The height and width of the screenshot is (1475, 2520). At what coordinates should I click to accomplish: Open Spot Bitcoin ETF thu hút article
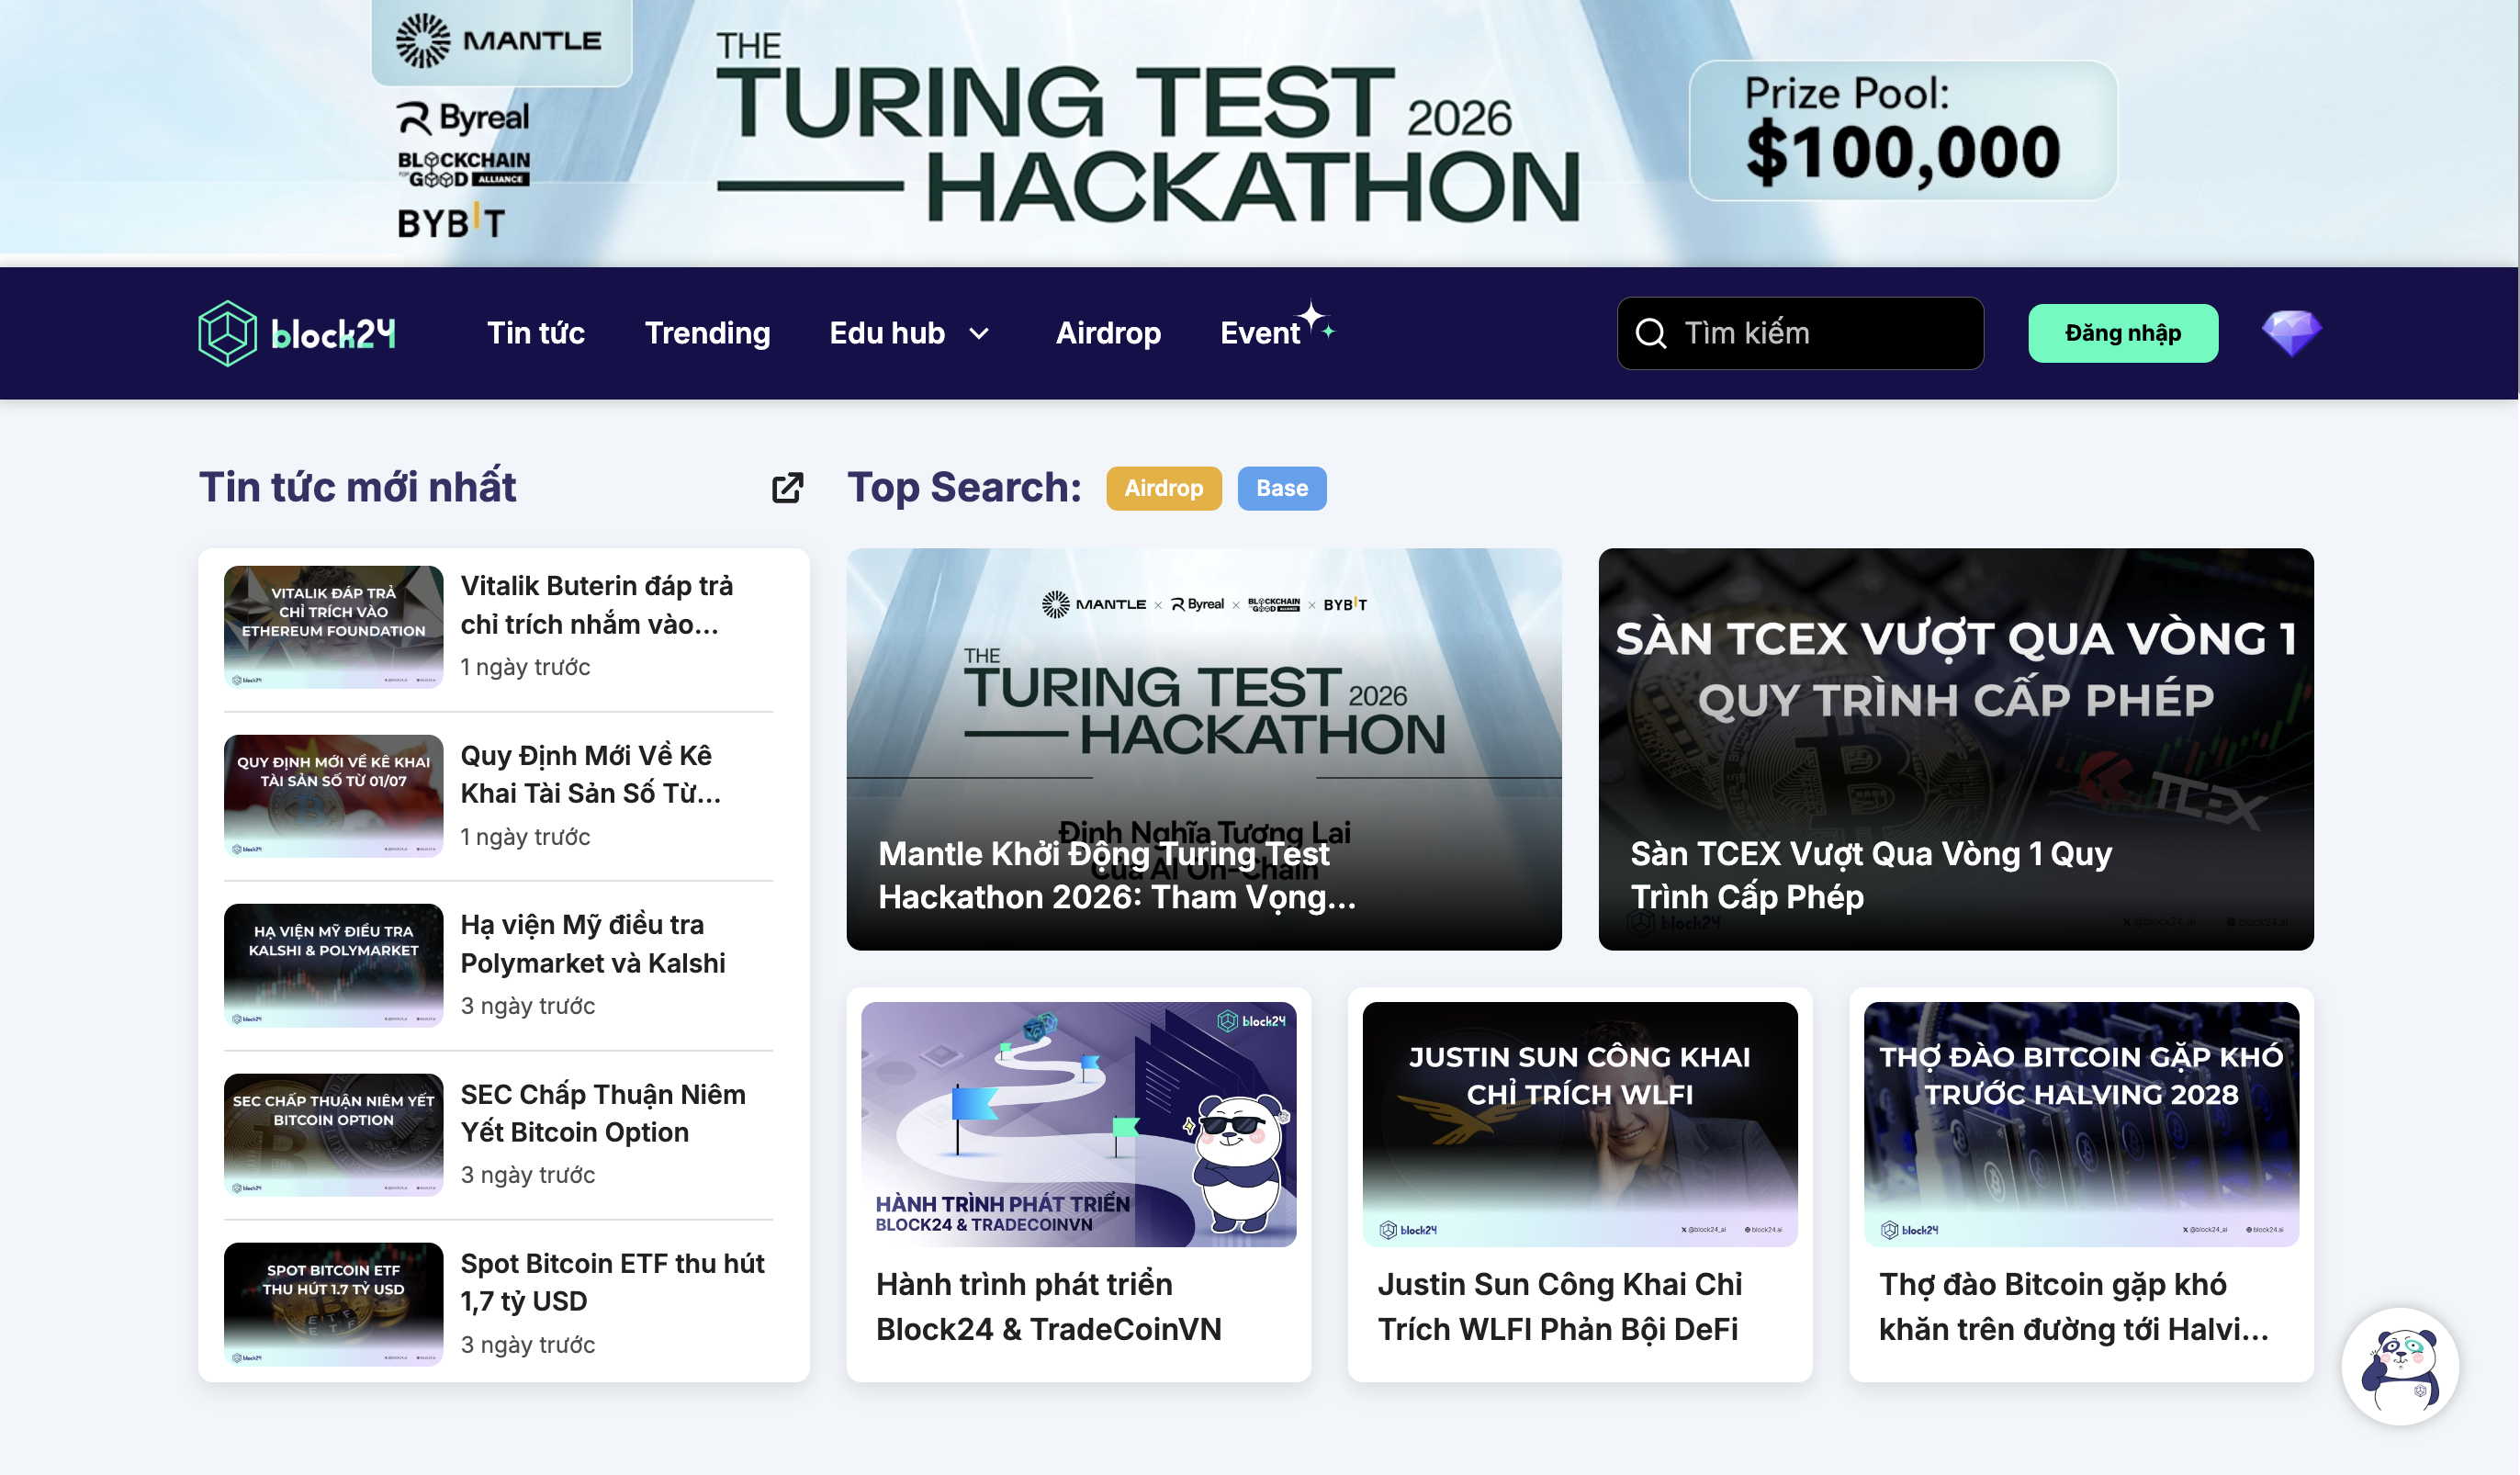click(612, 1282)
